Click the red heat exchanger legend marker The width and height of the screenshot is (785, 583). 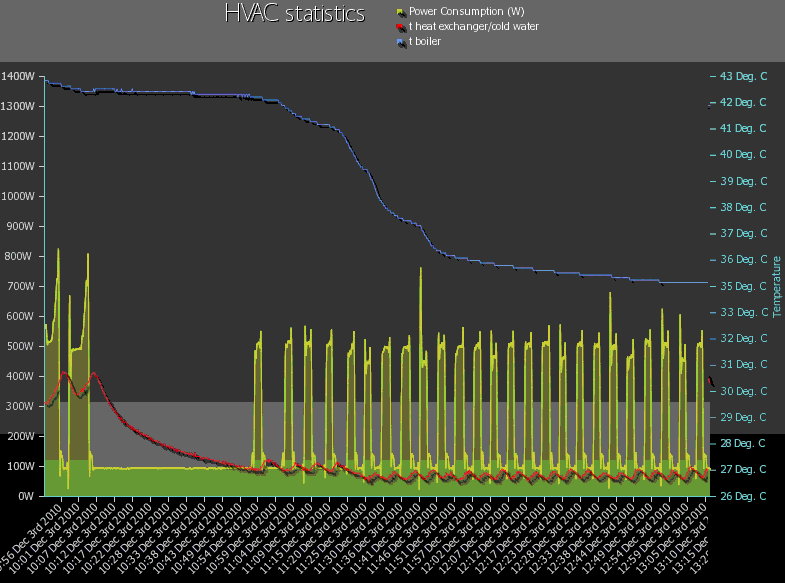pyautogui.click(x=400, y=27)
